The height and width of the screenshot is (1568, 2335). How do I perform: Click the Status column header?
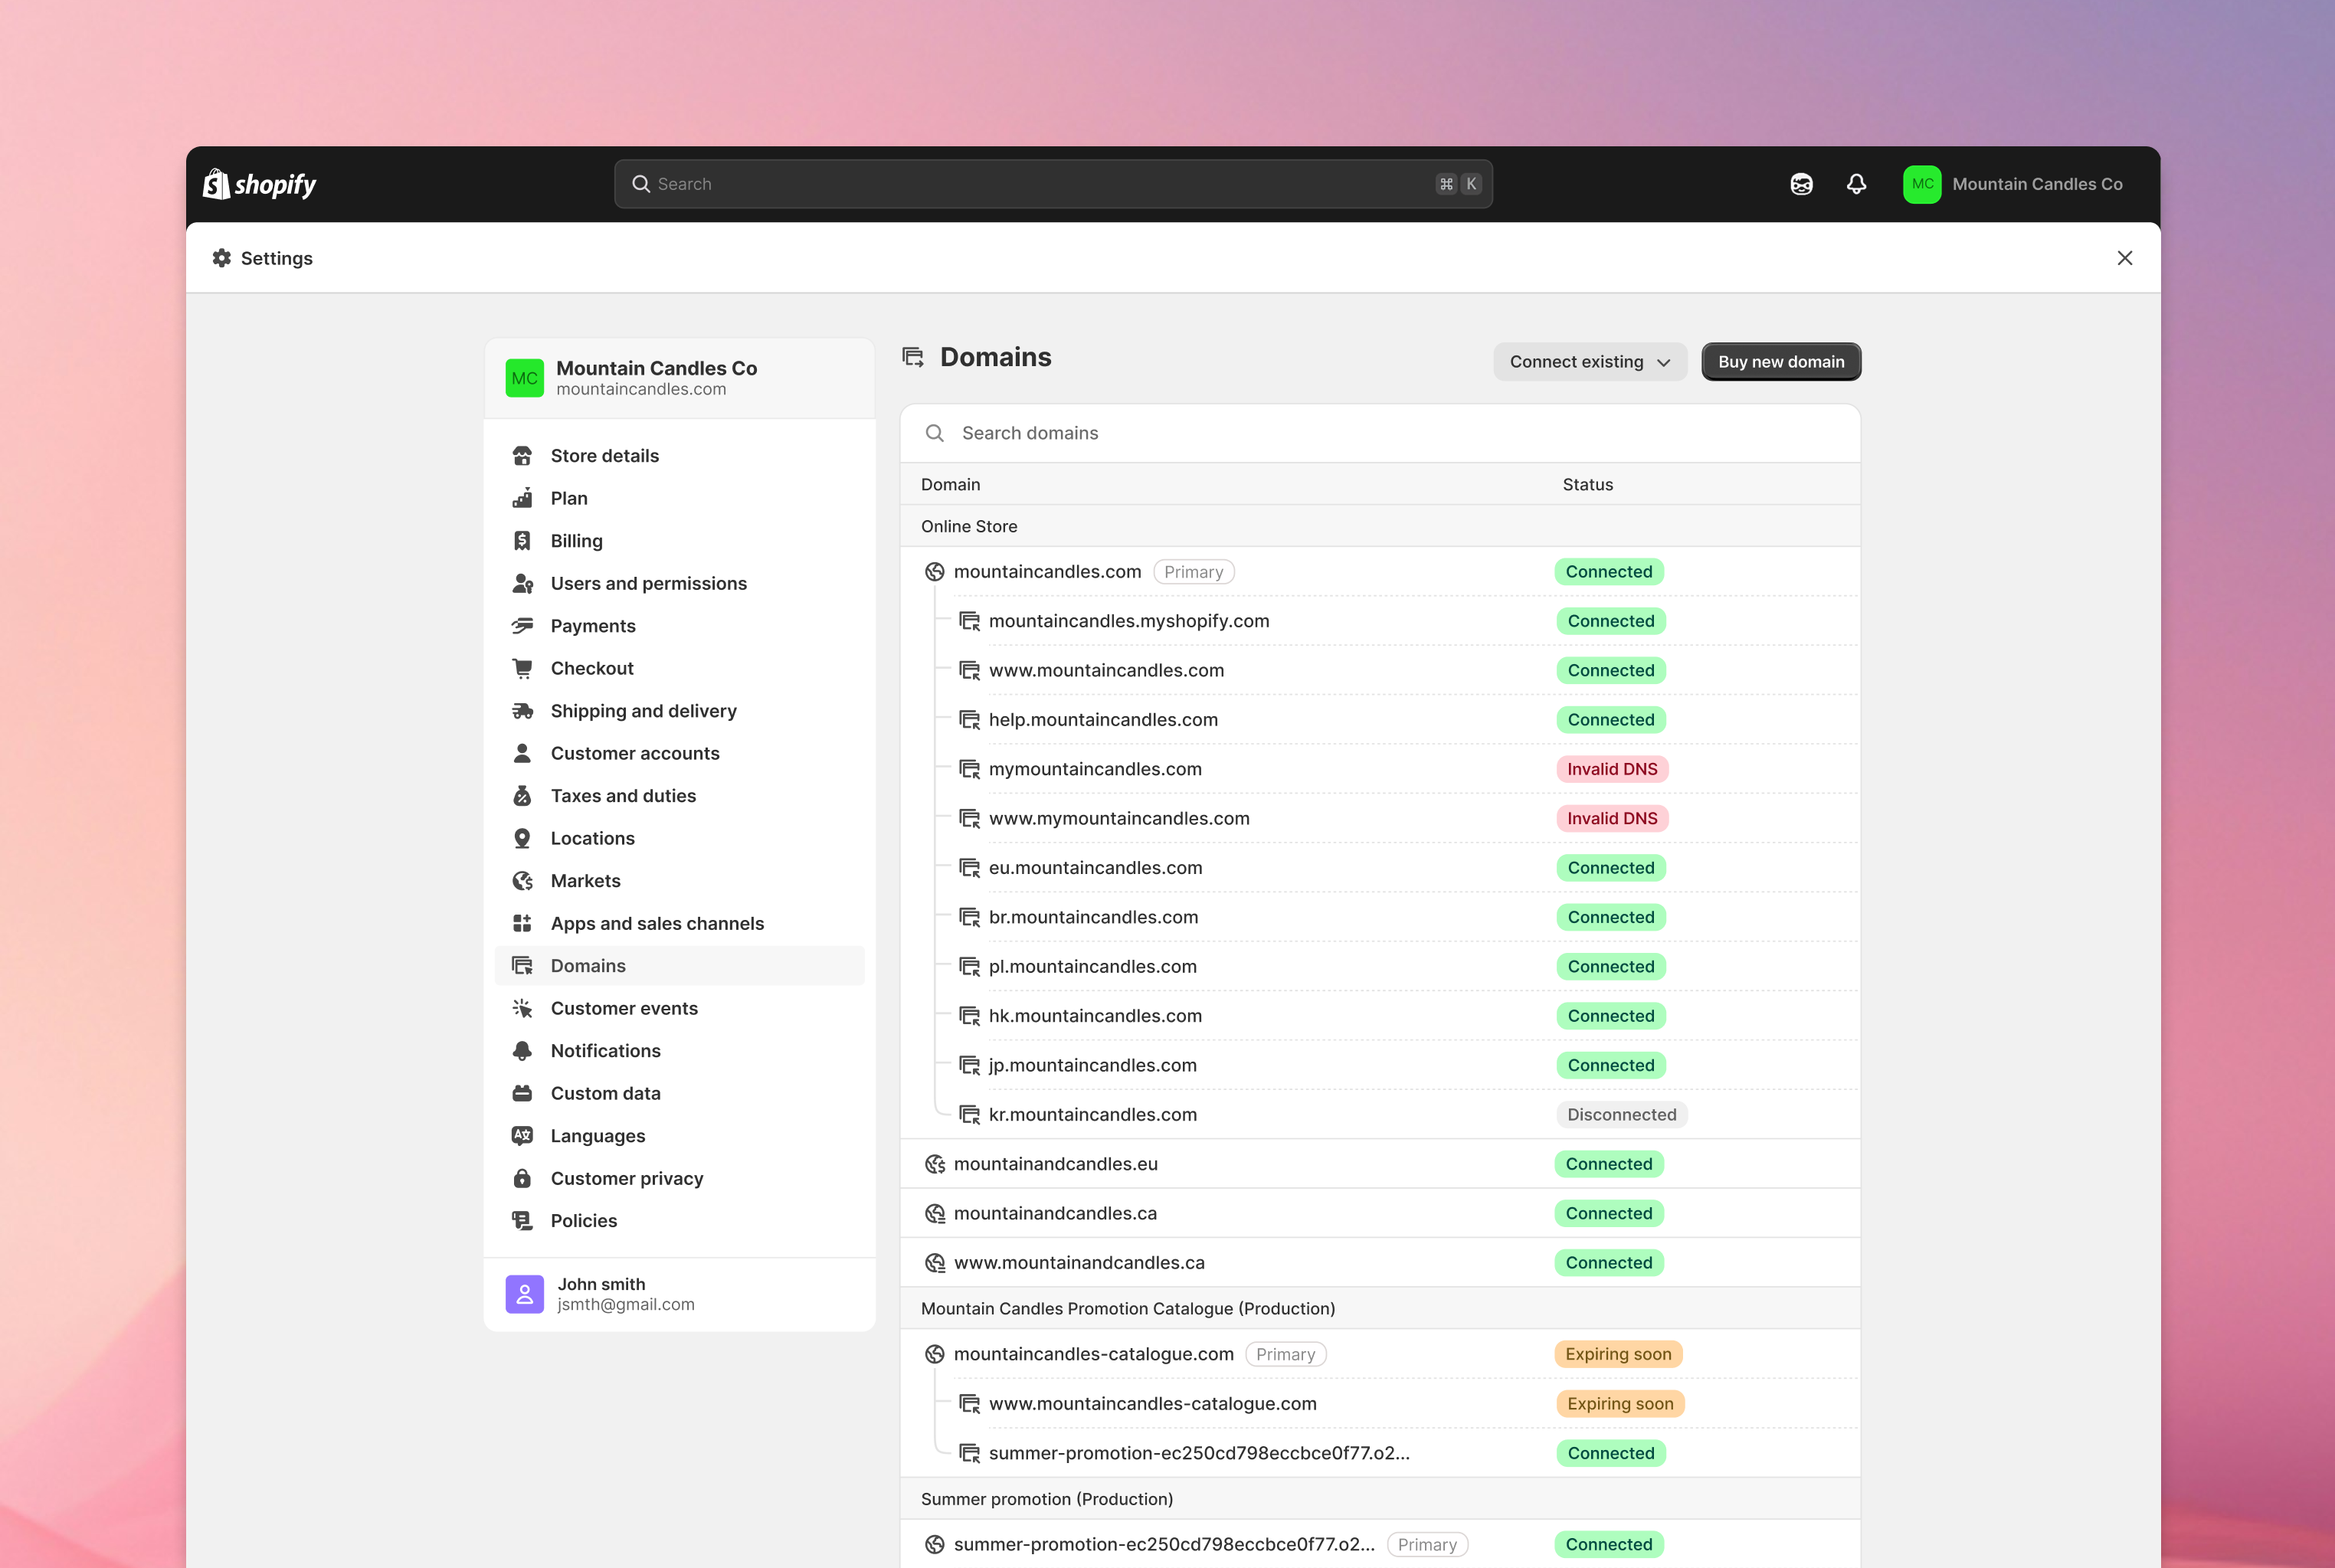[x=1588, y=485]
